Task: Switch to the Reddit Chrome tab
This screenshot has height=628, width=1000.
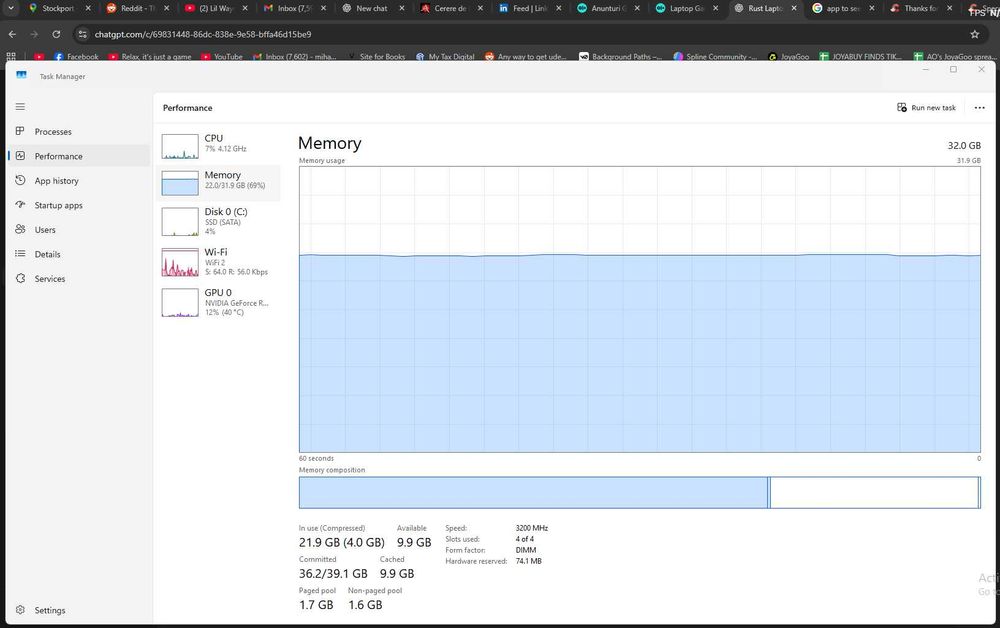Action: [140, 8]
